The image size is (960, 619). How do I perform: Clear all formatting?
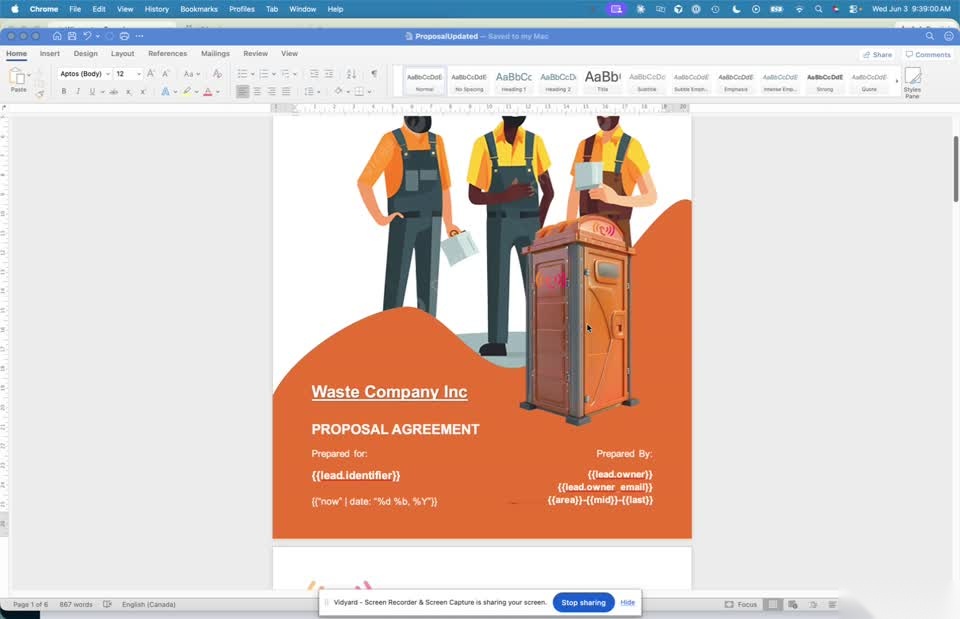(217, 73)
